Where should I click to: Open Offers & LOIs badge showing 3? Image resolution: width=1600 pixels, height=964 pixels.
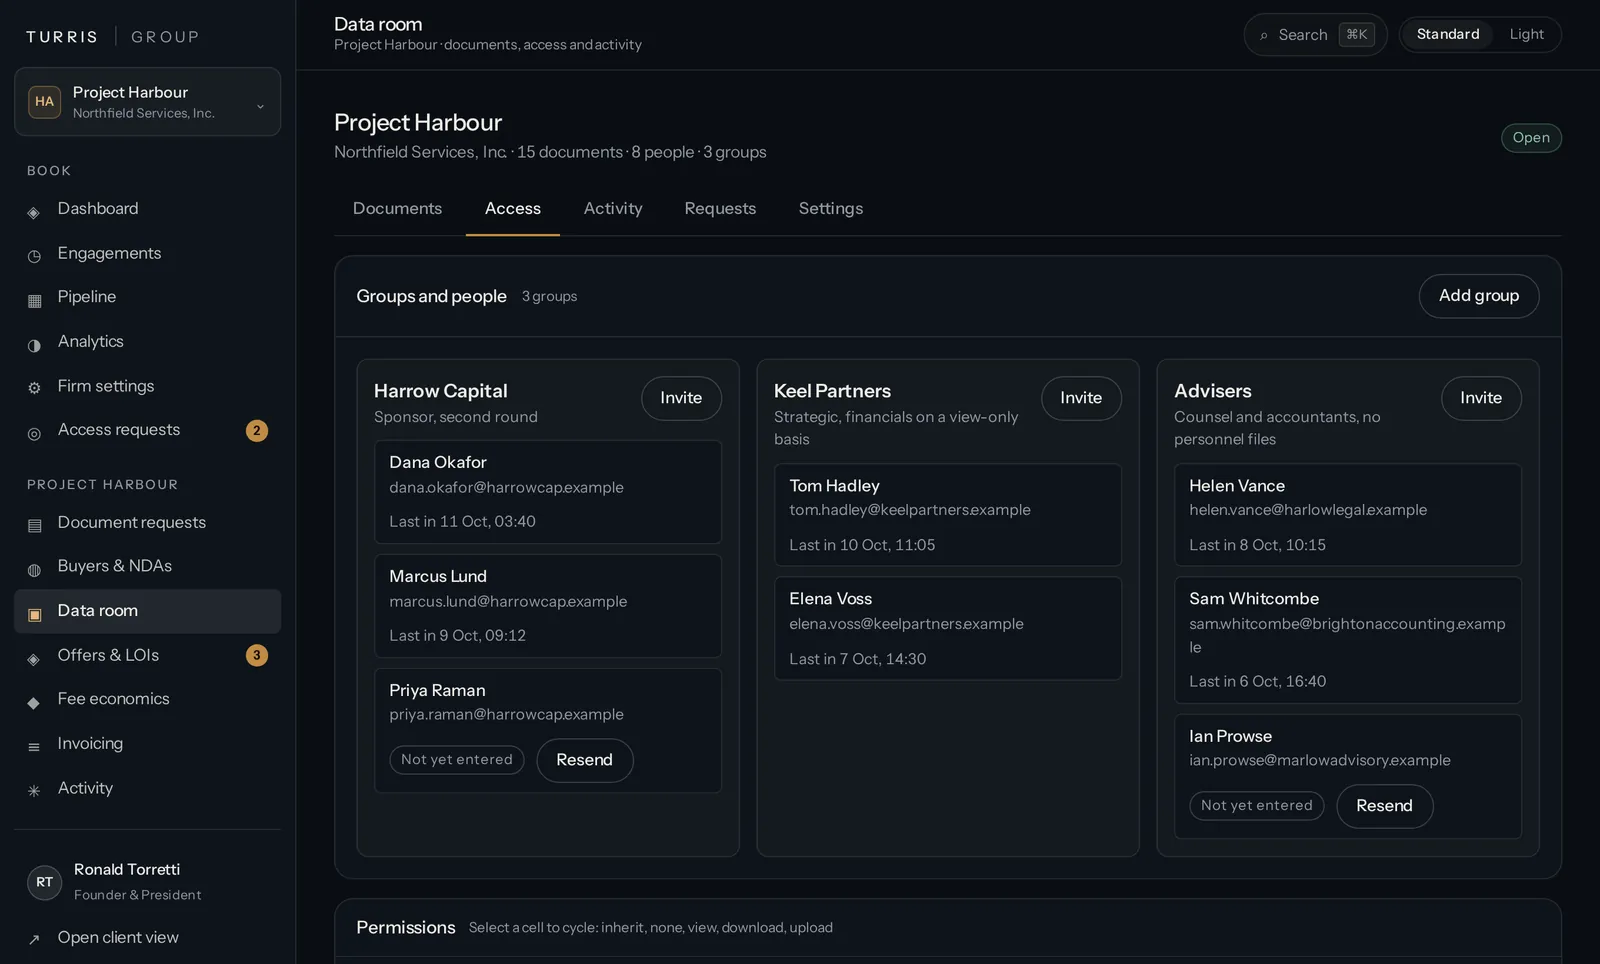click(257, 656)
